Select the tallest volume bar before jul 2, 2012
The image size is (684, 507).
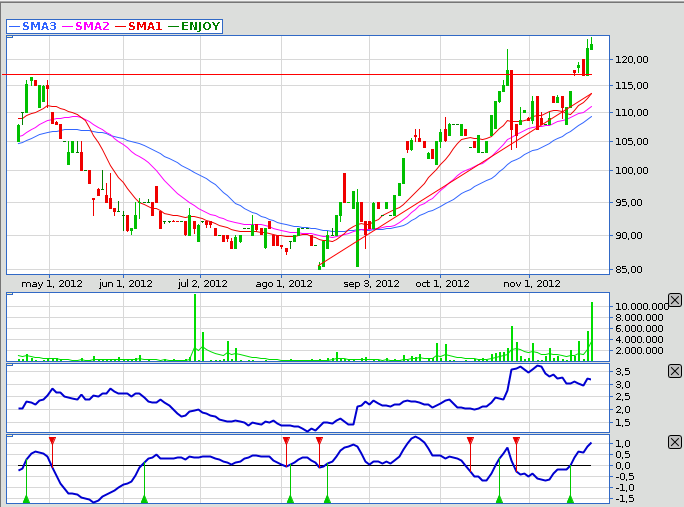pos(195,328)
